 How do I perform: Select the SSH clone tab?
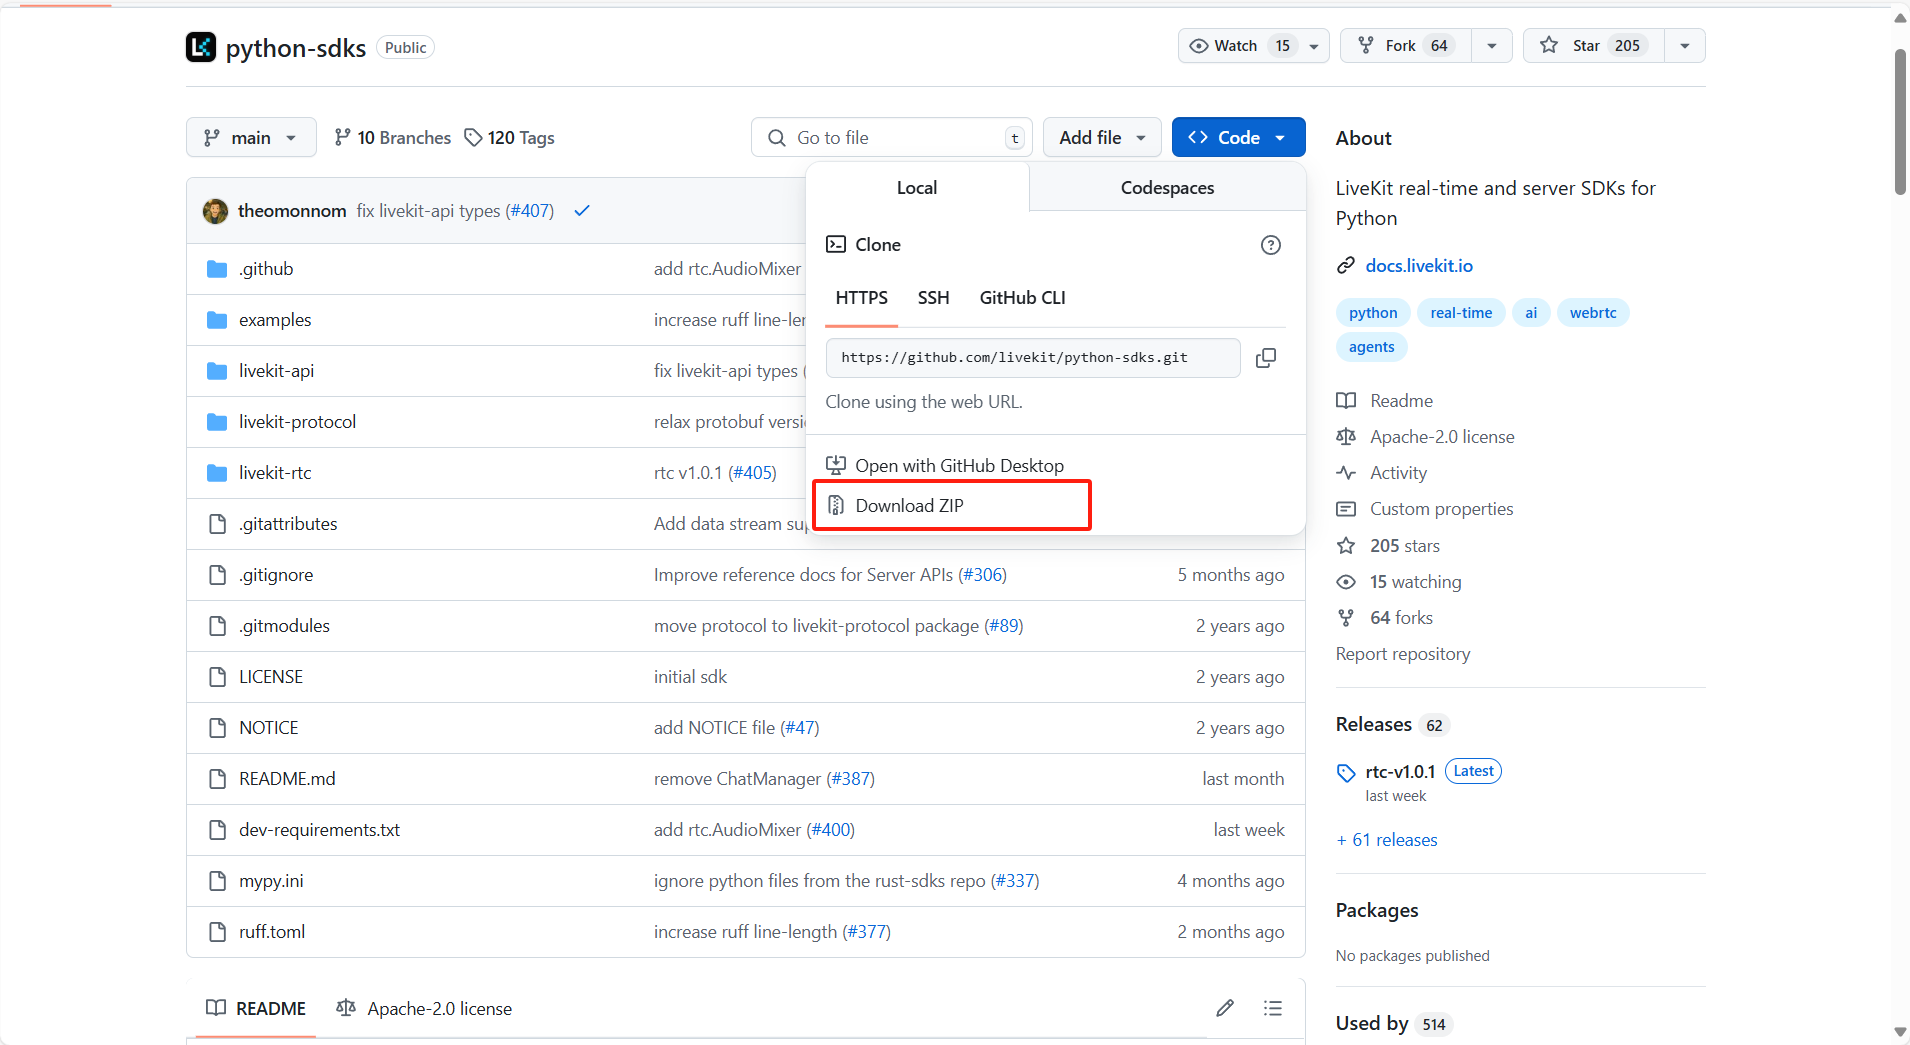coord(933,298)
